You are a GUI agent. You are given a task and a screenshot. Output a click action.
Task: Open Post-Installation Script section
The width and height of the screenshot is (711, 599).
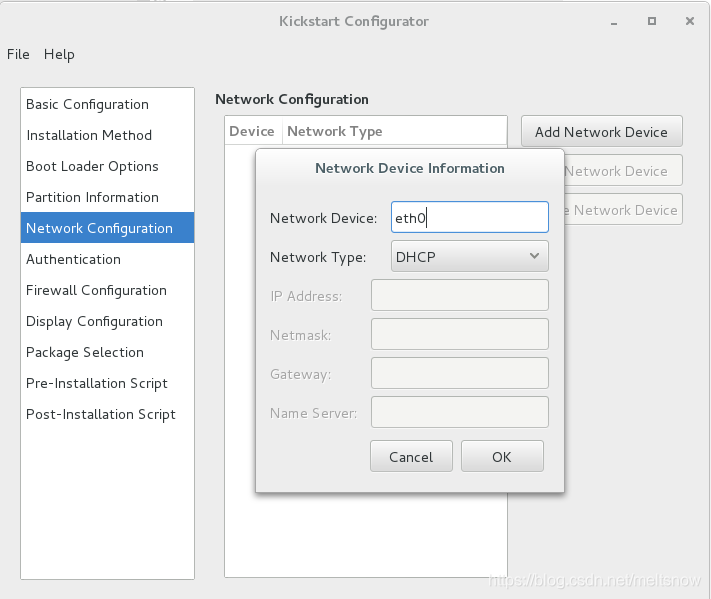click(107, 414)
